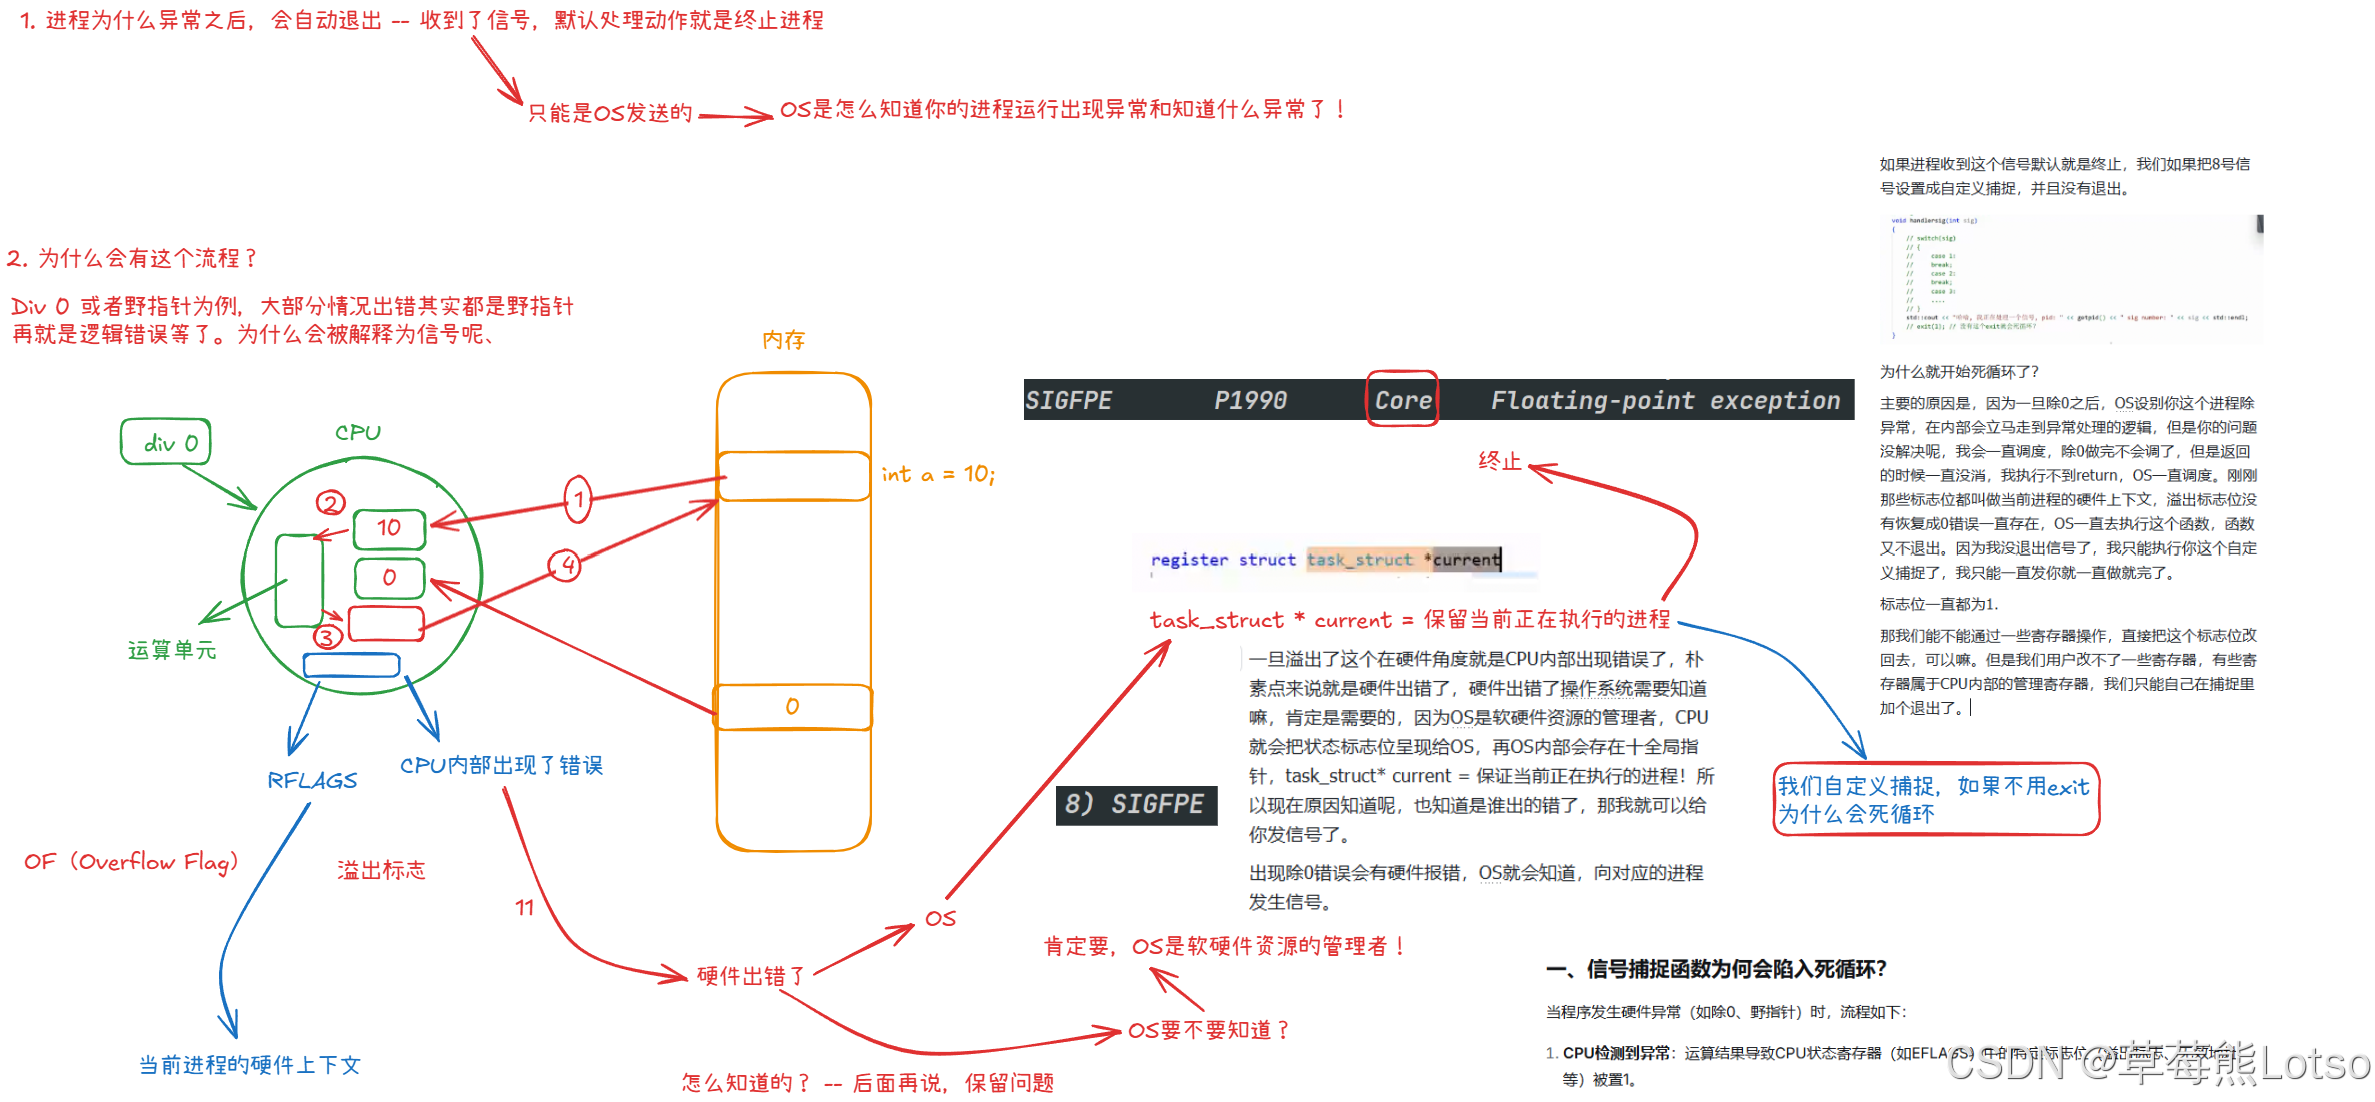Image resolution: width=2375 pixels, height=1102 pixels.
Task: Click the red "硬件出错了" text
Action: [x=750, y=976]
